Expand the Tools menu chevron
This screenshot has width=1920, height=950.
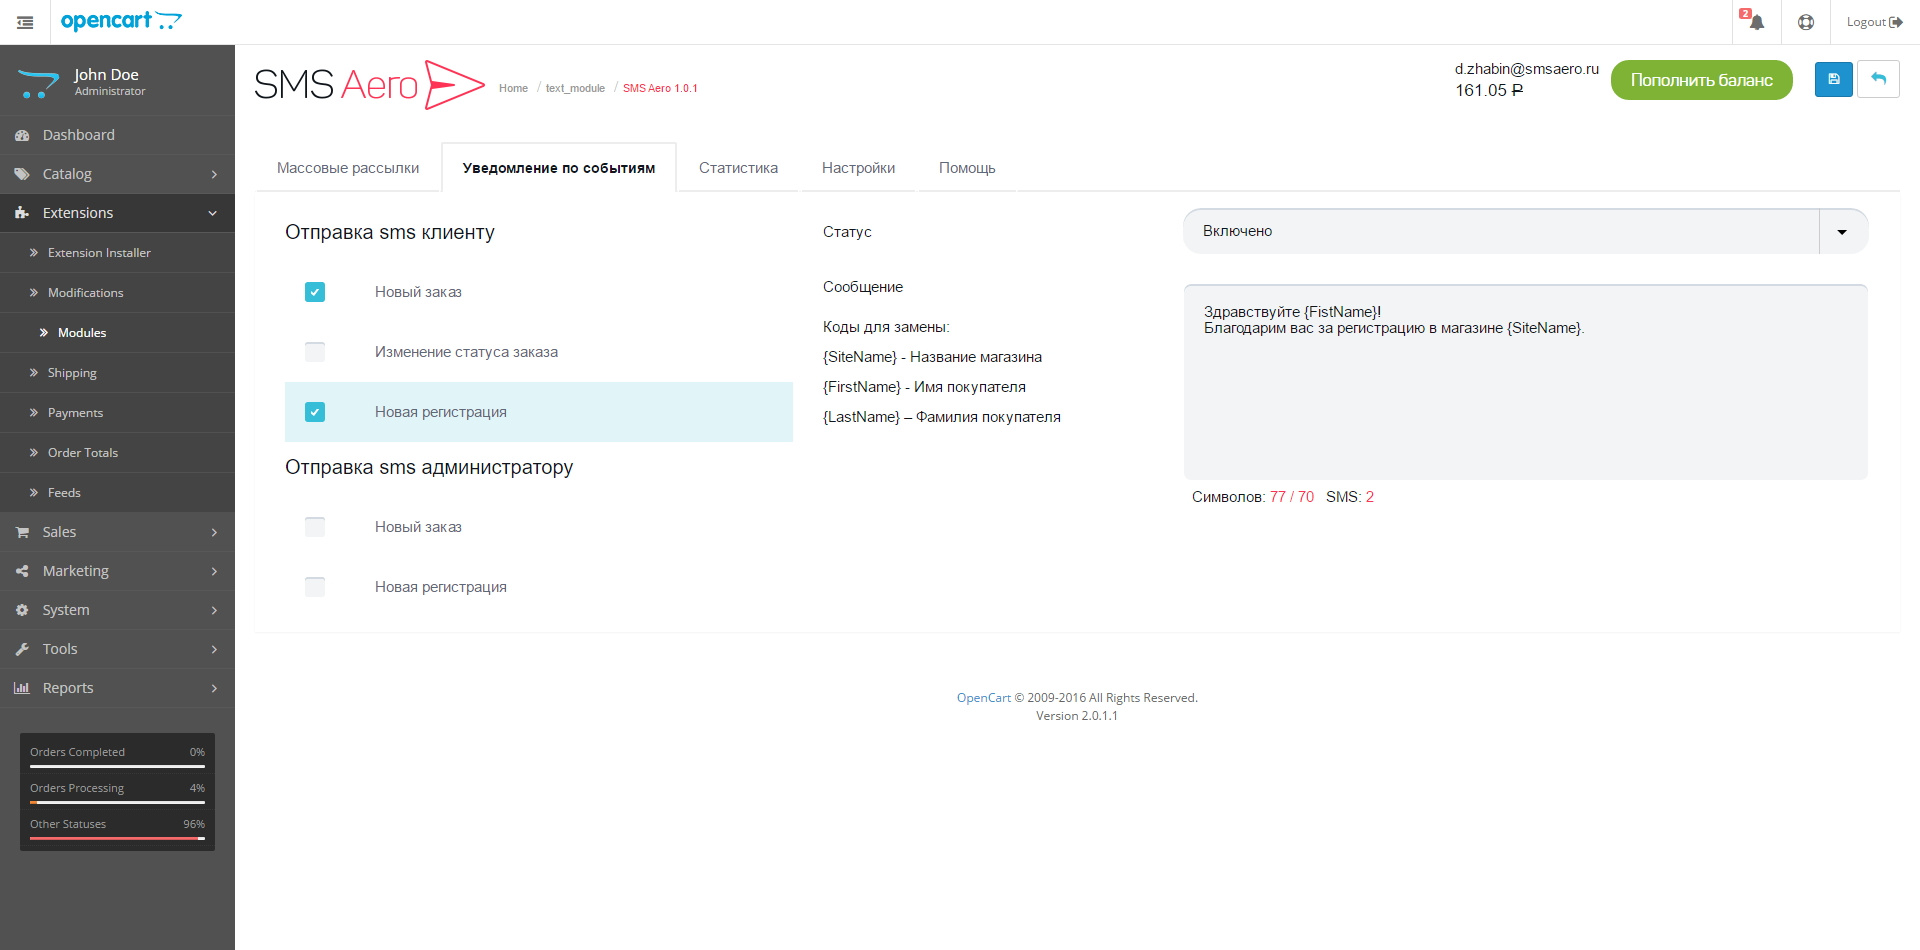pos(214,649)
